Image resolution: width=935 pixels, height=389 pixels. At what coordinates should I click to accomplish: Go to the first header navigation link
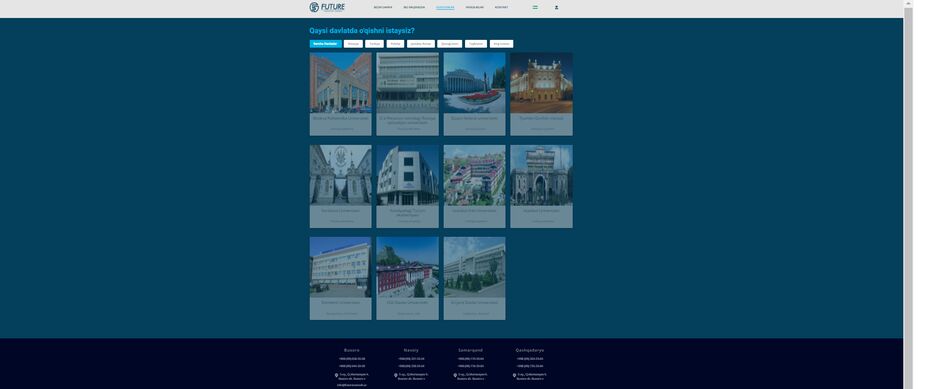click(x=383, y=7)
